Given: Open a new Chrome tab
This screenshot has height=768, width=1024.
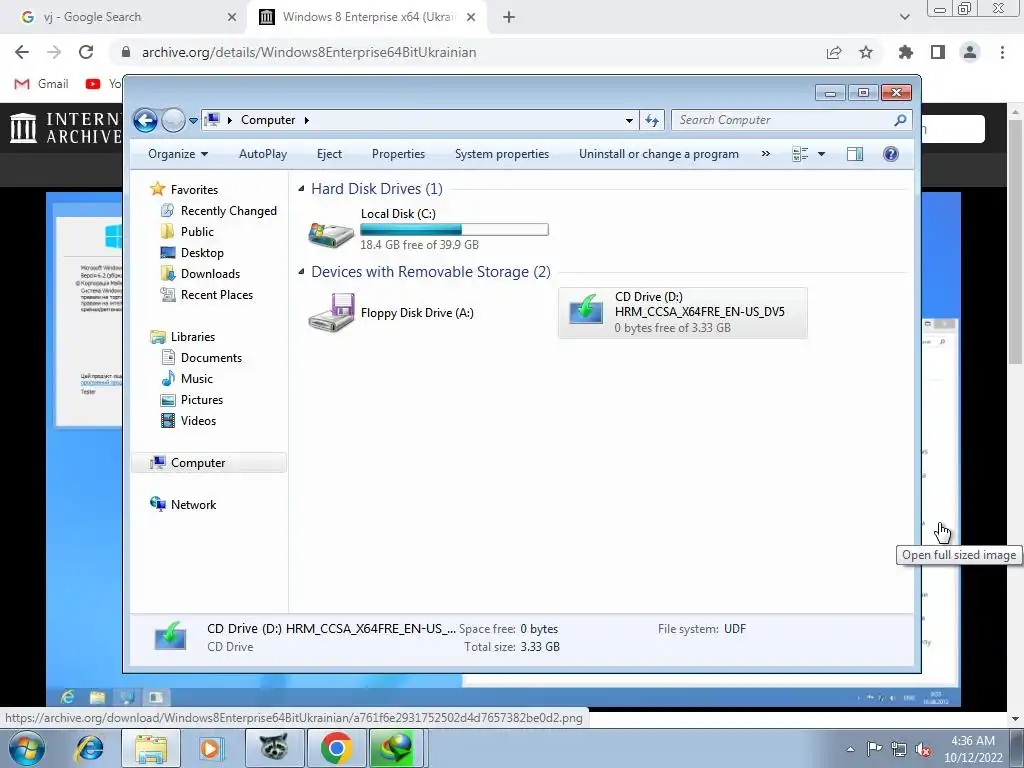Looking at the screenshot, I should 509,17.
